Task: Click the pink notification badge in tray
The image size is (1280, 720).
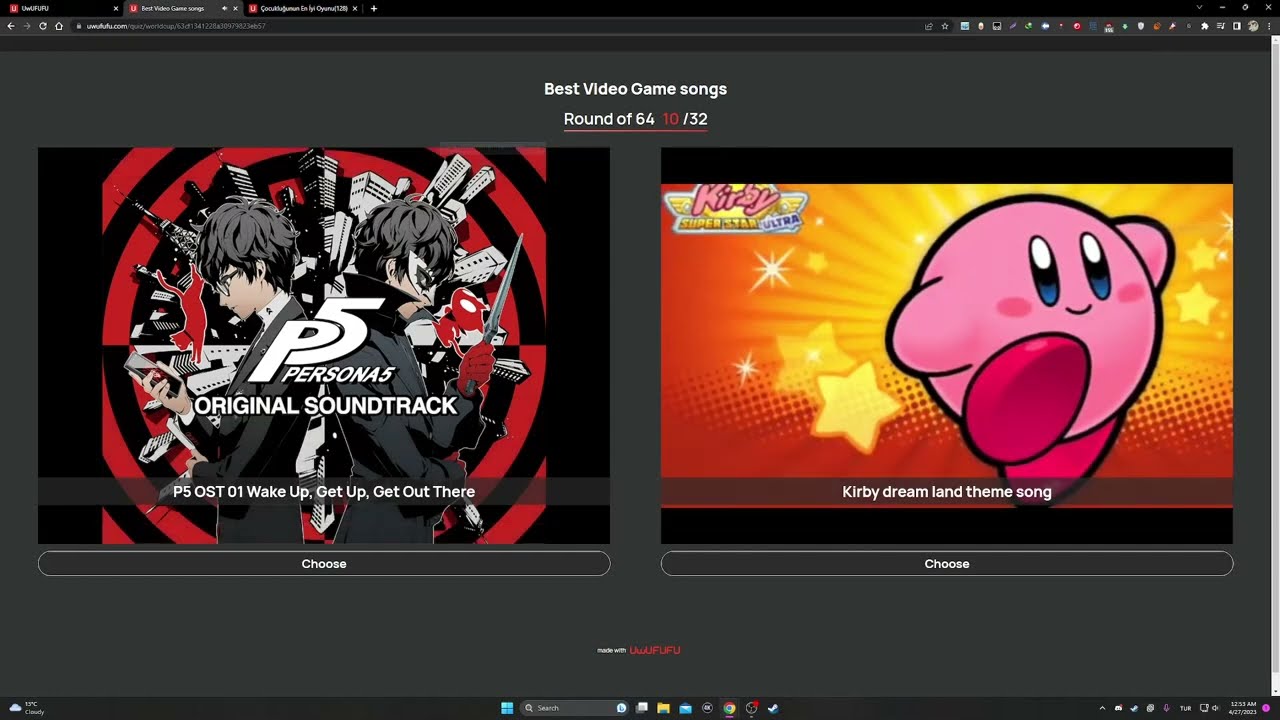Action: (x=1266, y=708)
